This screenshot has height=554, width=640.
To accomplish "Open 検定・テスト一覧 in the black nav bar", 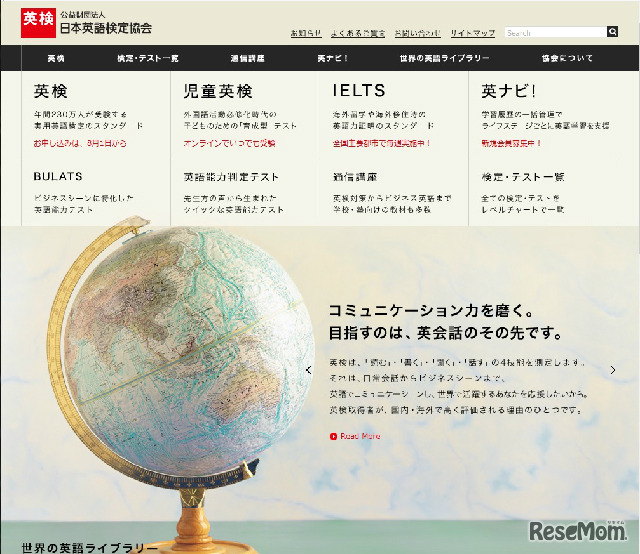I will pyautogui.click(x=148, y=58).
